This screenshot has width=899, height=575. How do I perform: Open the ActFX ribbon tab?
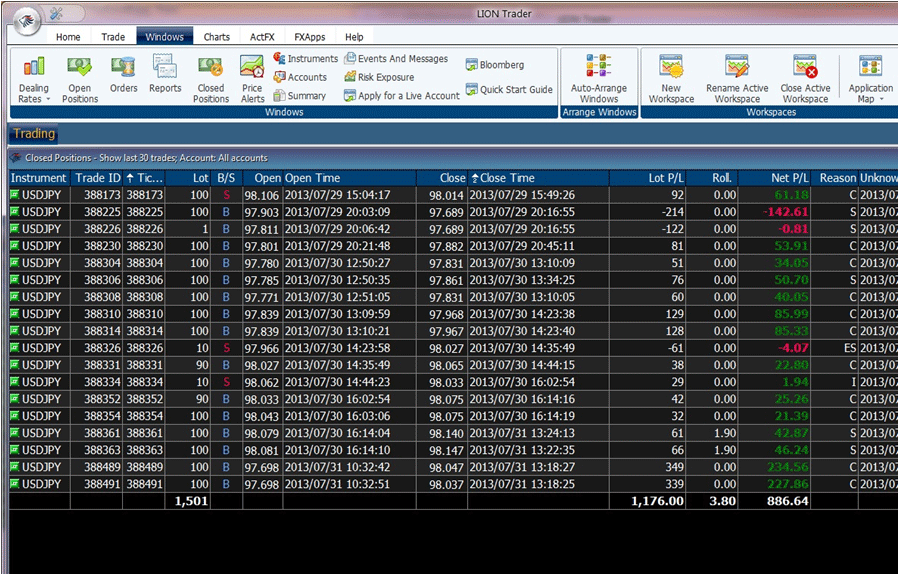click(262, 37)
